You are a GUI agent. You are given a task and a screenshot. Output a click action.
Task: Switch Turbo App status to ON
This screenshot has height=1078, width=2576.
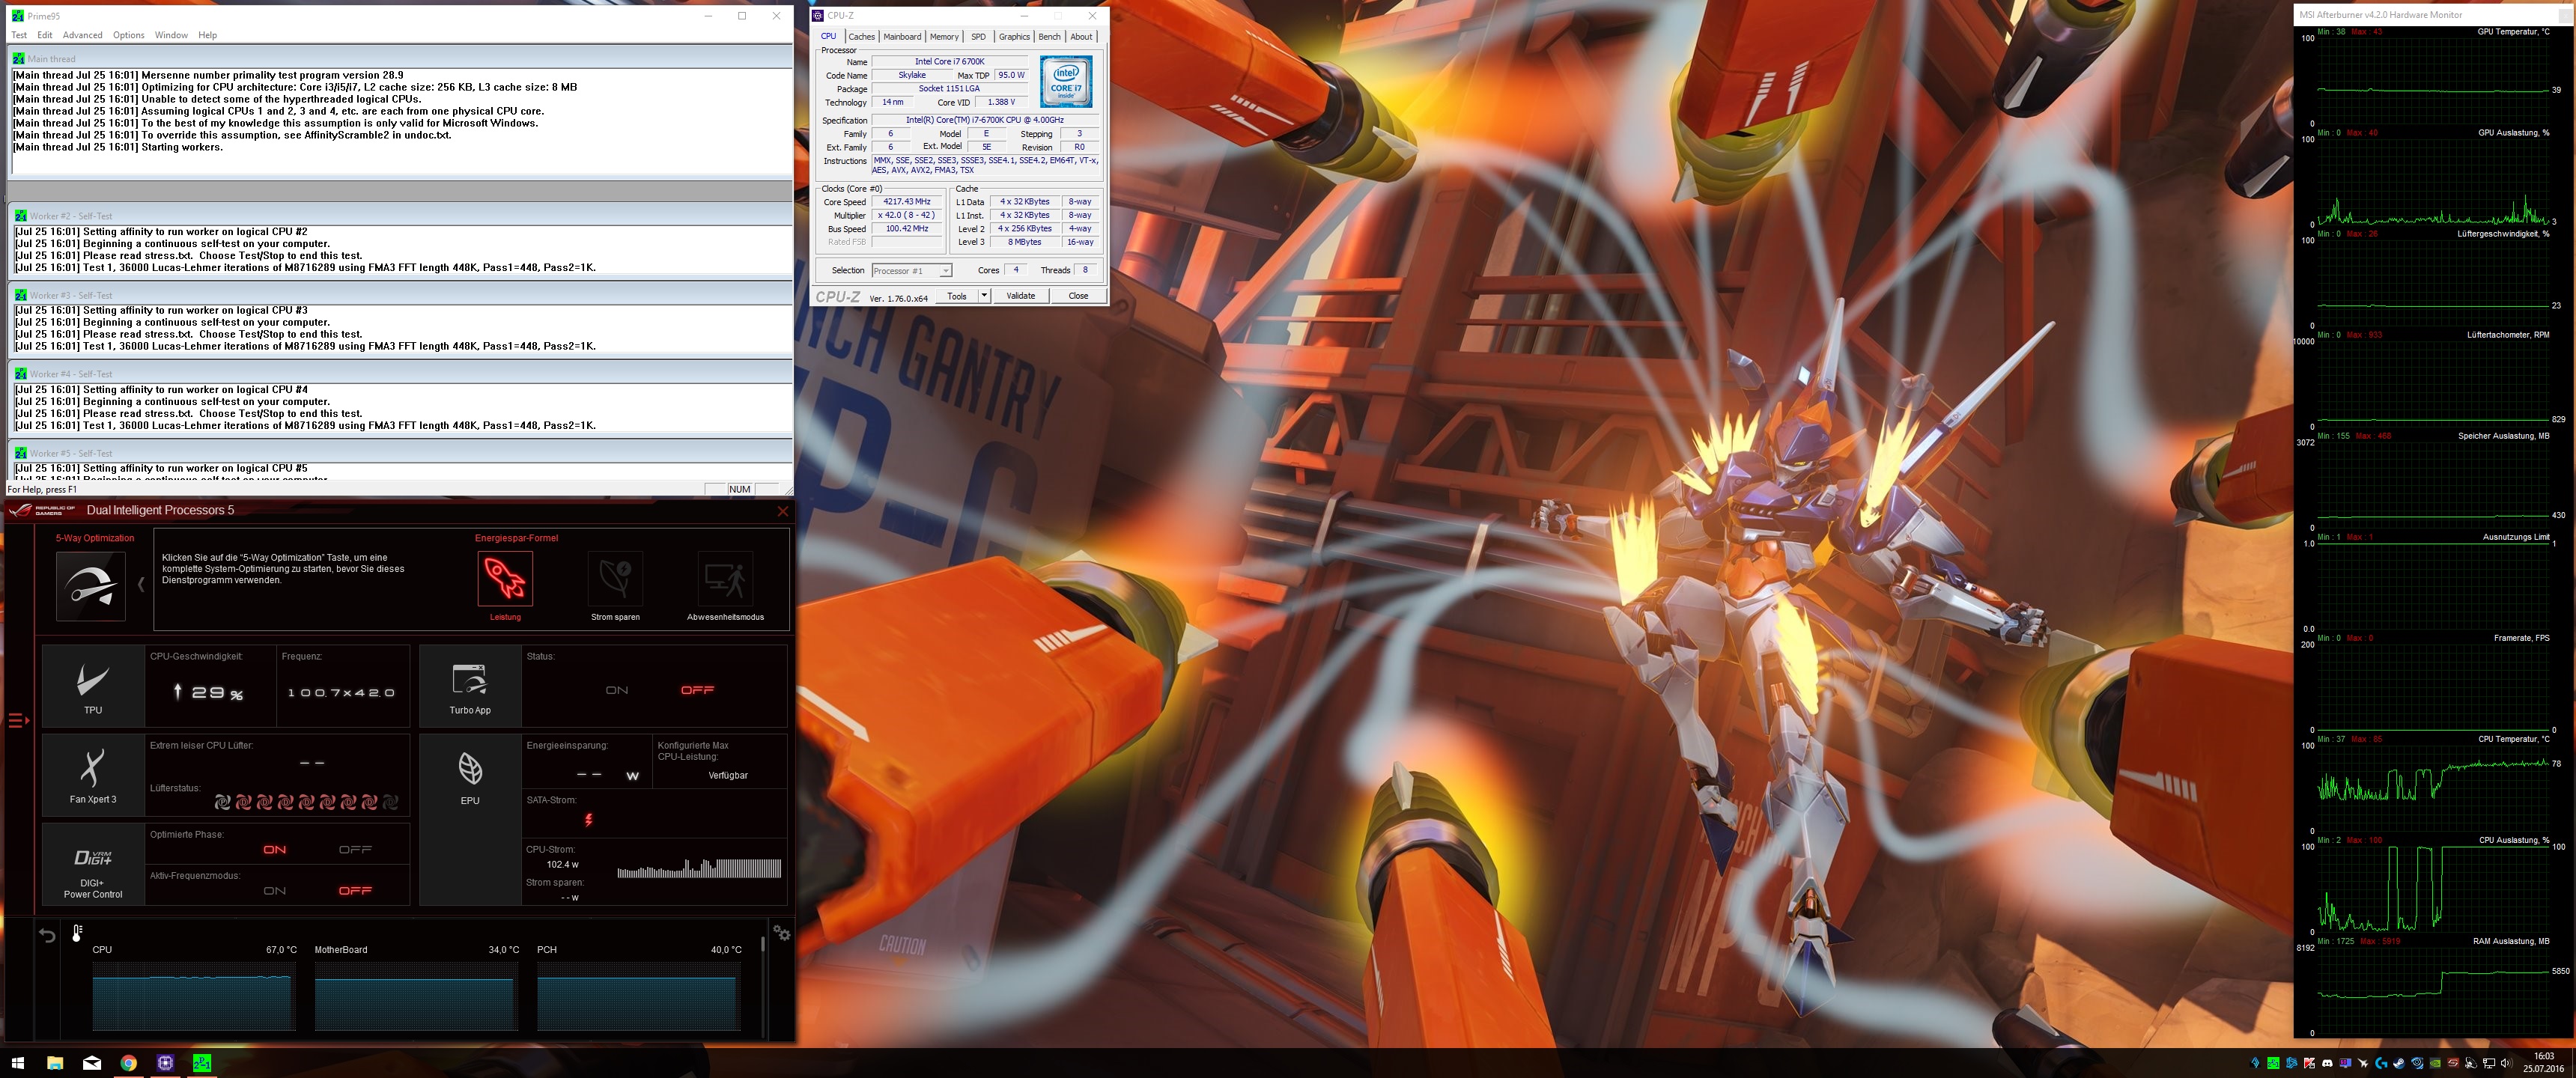(x=617, y=690)
